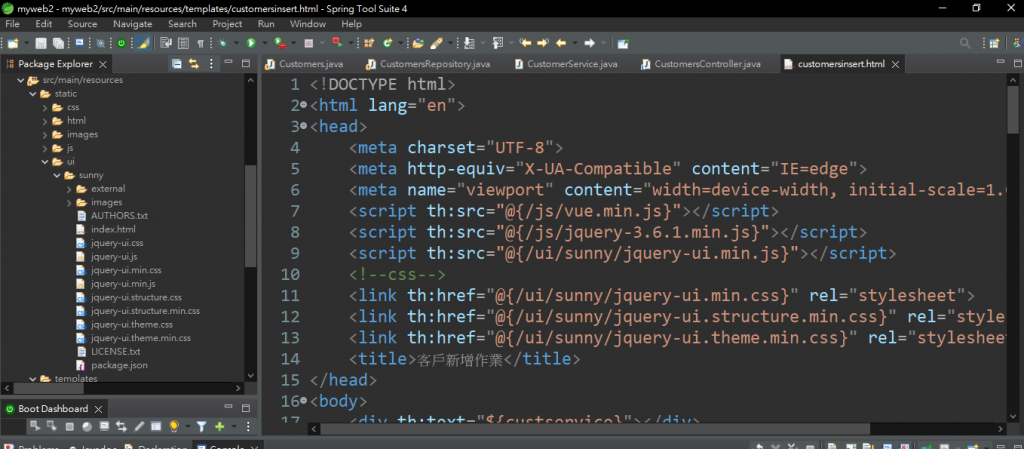Click the green Run button
1024x449 pixels.
click(x=251, y=43)
